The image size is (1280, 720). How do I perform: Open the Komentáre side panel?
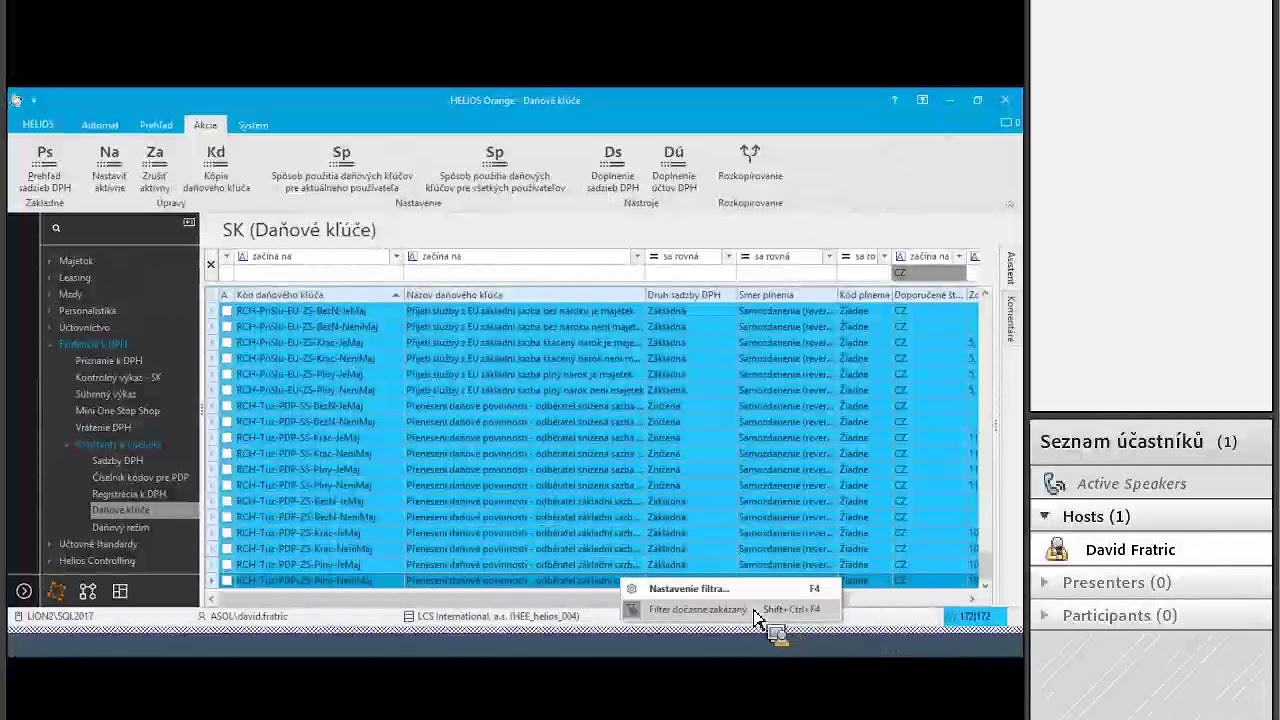coord(1010,318)
